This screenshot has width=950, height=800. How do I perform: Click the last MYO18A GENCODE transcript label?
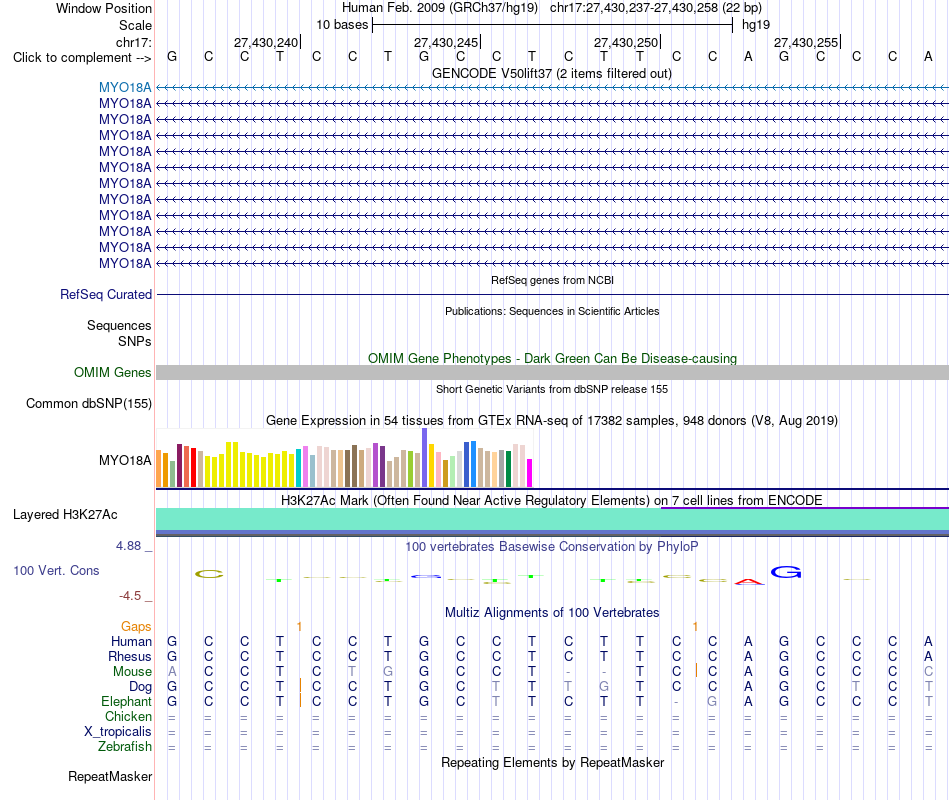pyautogui.click(x=125, y=263)
